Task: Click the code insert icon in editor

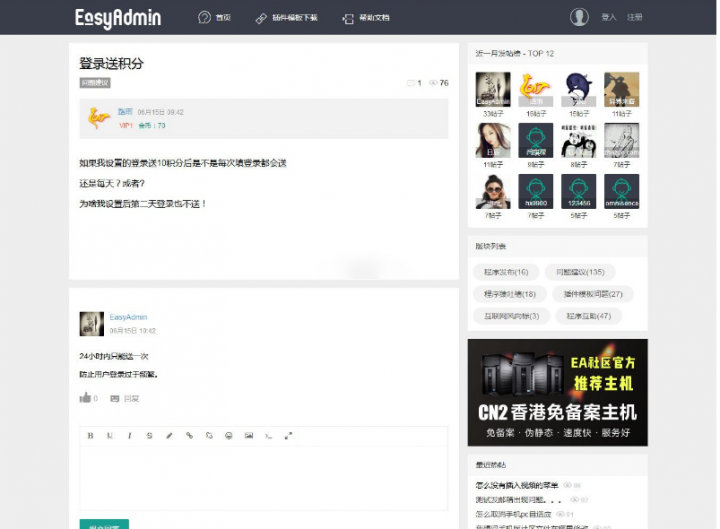Action: (x=268, y=435)
